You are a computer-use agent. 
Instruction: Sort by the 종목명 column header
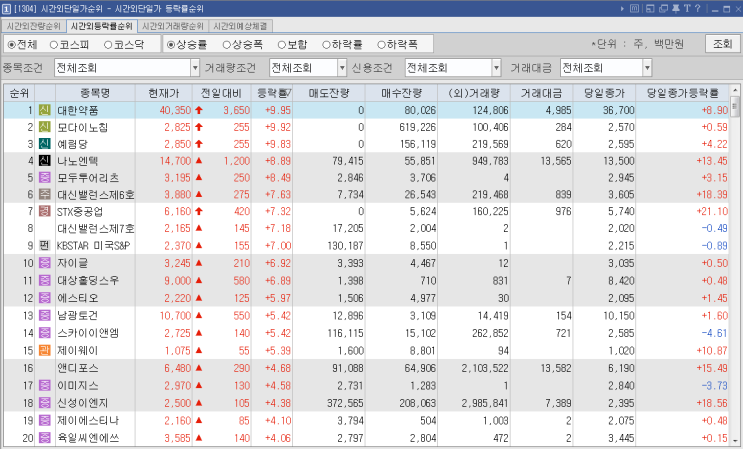(x=95, y=93)
